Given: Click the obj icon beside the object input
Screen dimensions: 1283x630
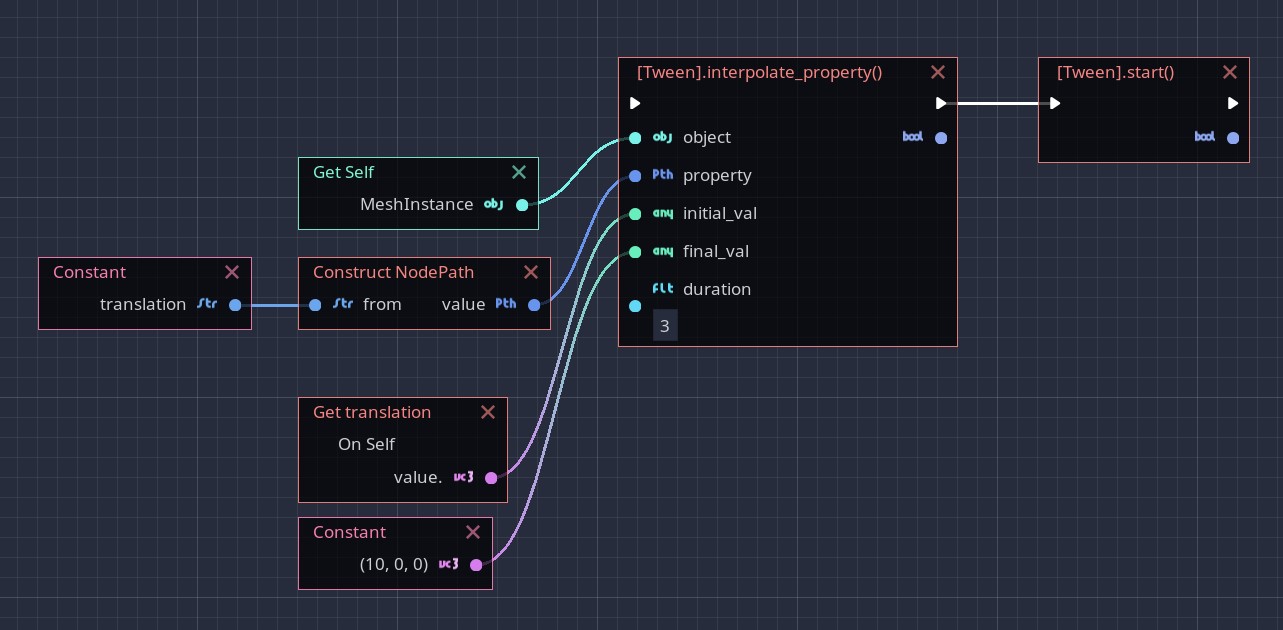Looking at the screenshot, I should [661, 137].
